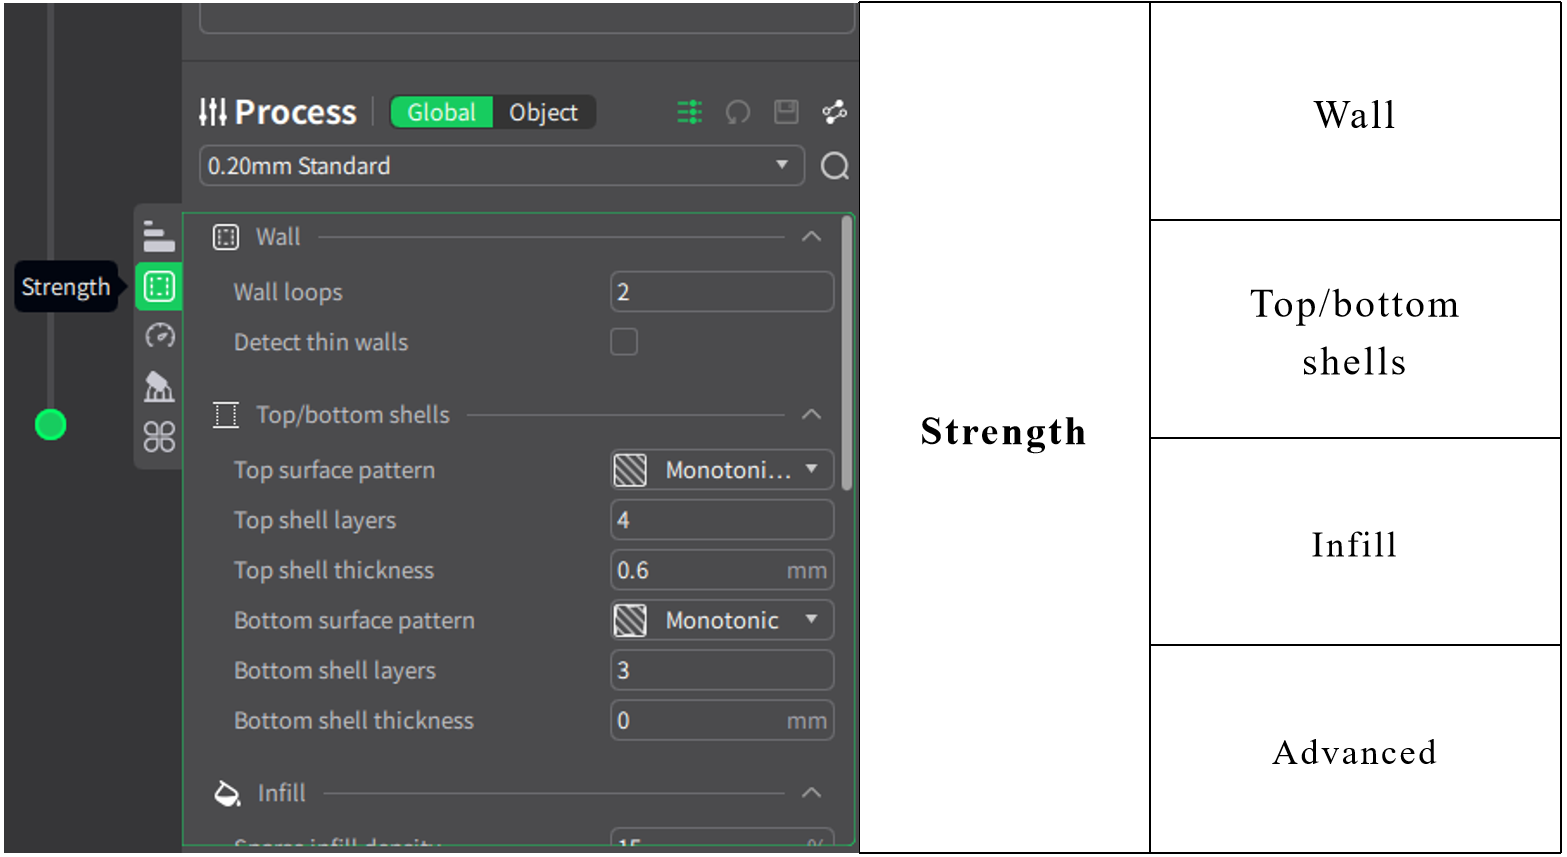Click the green layer slider handle
Viewport: 1567px width, 857px height.
point(50,425)
